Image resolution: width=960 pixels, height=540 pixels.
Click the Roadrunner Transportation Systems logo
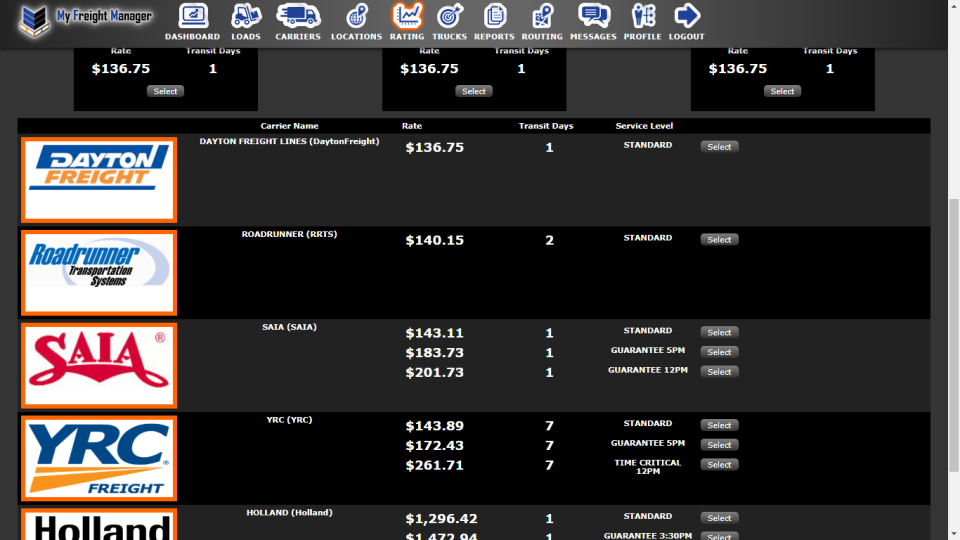pyautogui.click(x=99, y=273)
